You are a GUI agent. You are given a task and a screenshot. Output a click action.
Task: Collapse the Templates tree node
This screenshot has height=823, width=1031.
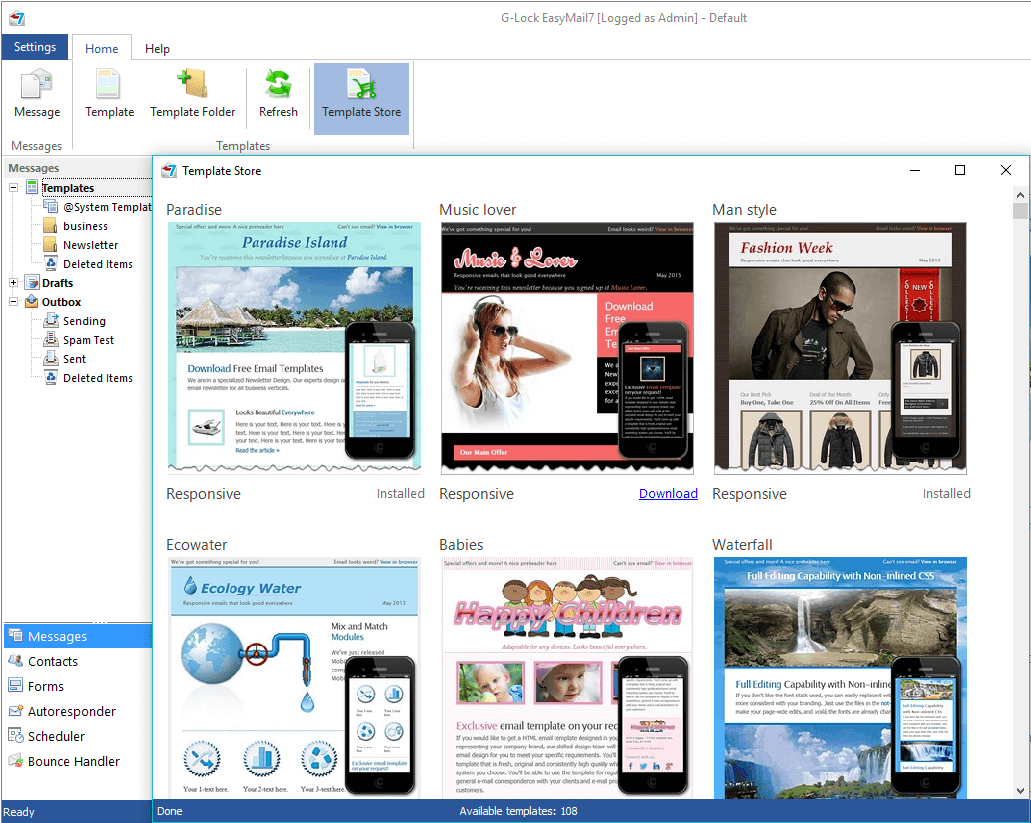[14, 187]
